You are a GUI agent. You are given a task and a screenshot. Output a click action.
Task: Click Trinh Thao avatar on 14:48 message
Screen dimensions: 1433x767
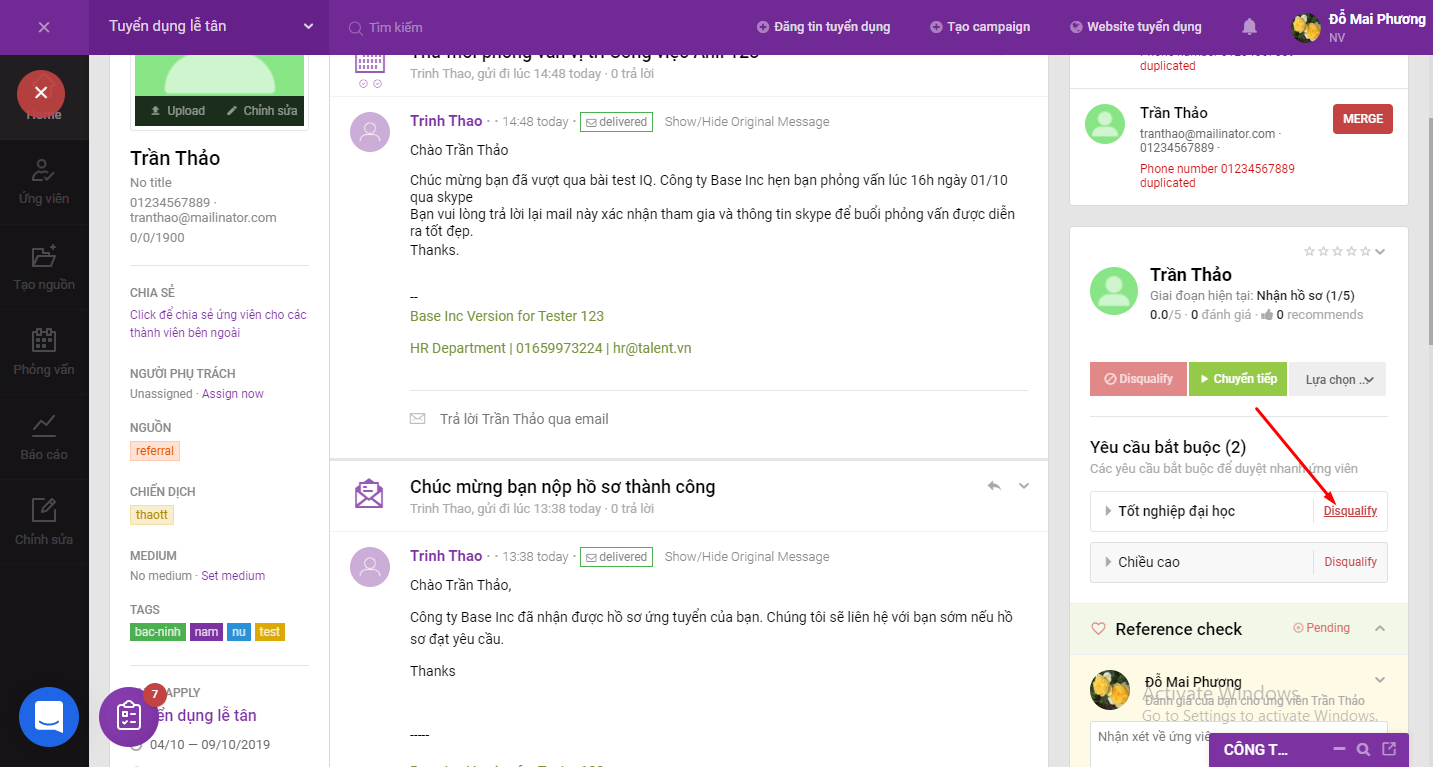coord(370,131)
